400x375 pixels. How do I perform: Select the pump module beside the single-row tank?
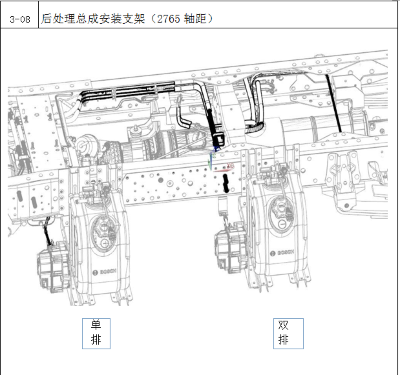pos(53,268)
